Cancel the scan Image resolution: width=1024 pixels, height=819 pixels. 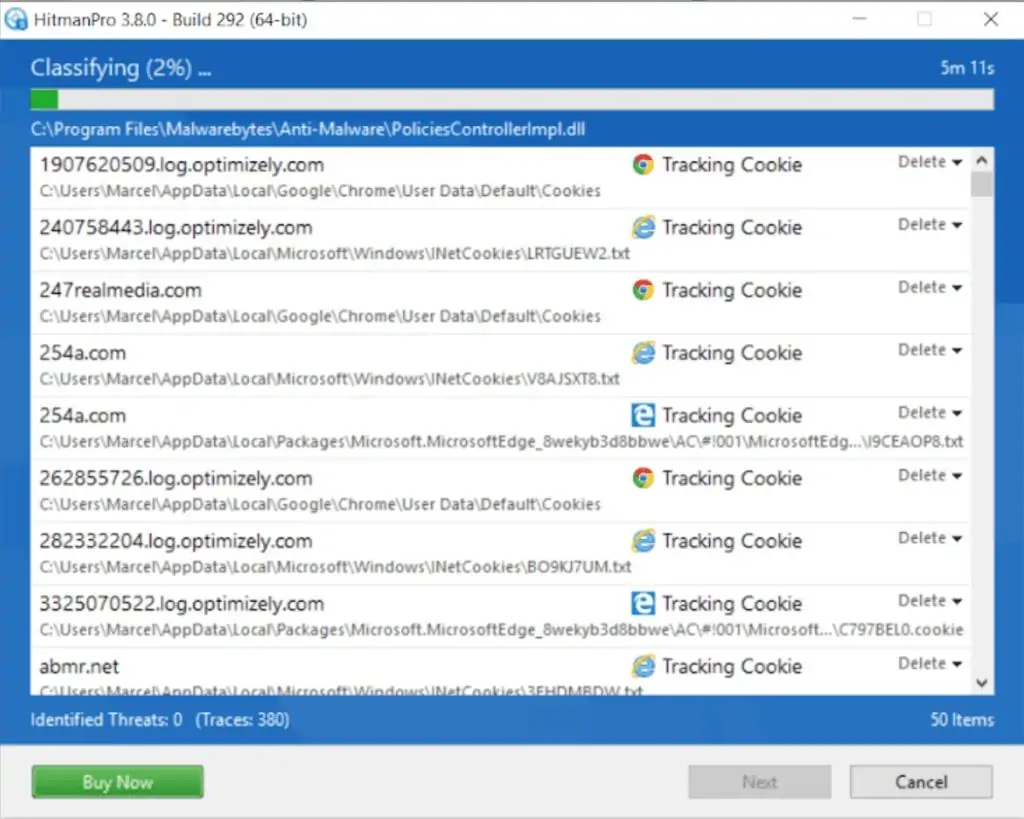pyautogui.click(x=921, y=782)
